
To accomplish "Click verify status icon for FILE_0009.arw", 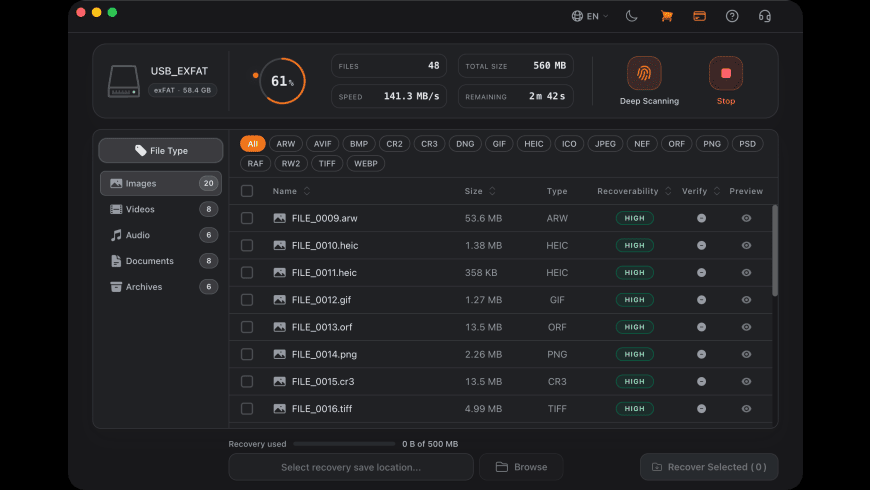I will point(701,218).
